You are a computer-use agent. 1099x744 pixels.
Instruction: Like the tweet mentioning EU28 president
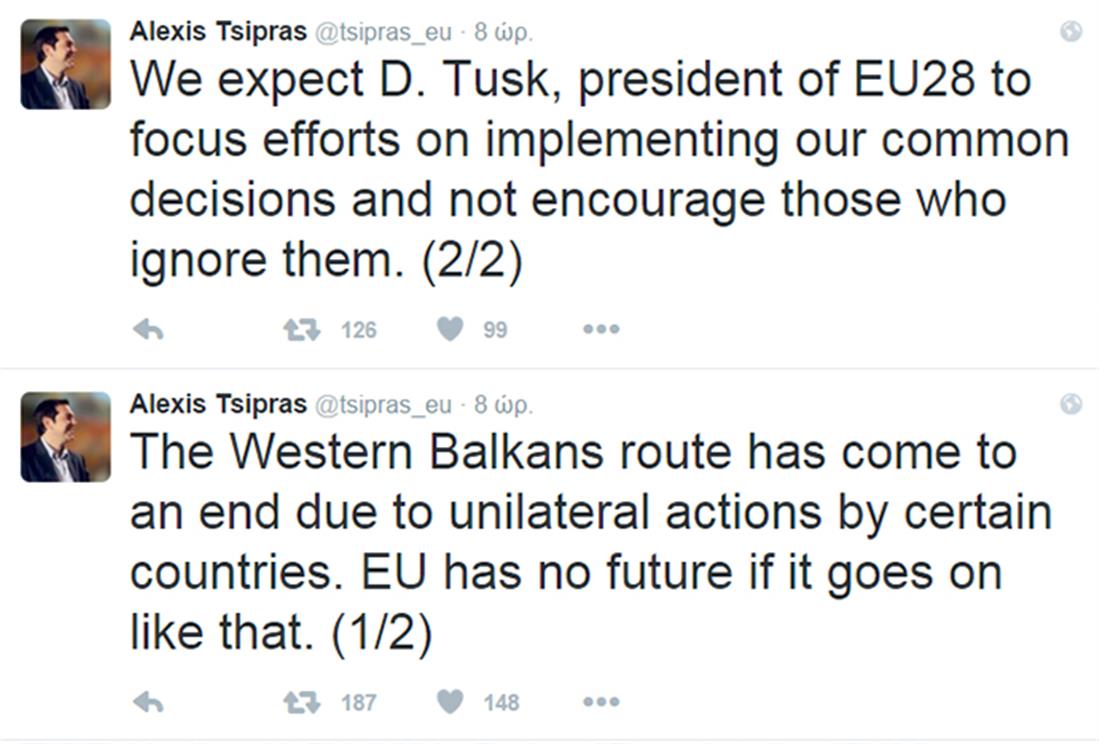click(x=451, y=328)
